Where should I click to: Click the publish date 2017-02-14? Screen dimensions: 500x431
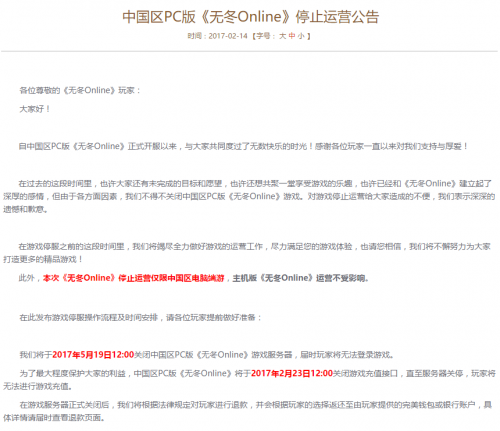(x=228, y=36)
